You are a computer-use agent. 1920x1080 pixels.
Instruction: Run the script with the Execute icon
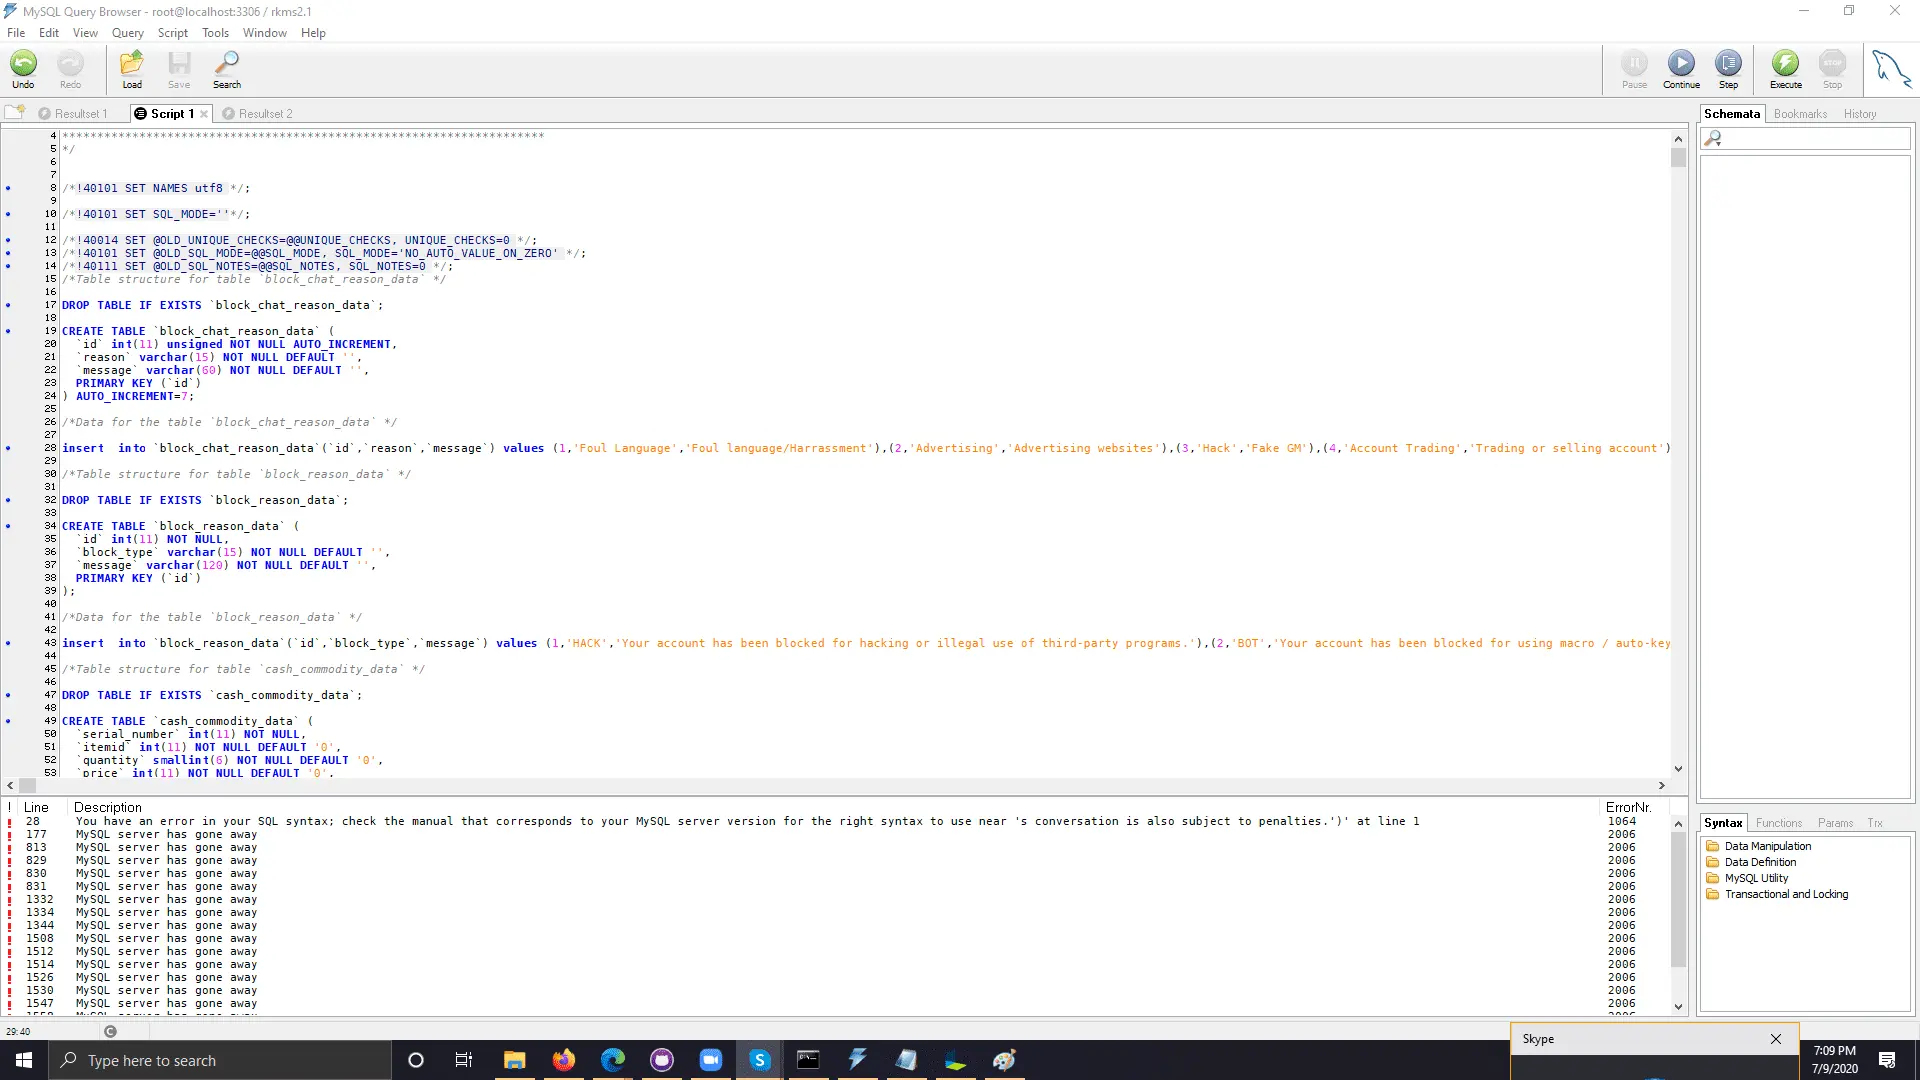(1785, 69)
